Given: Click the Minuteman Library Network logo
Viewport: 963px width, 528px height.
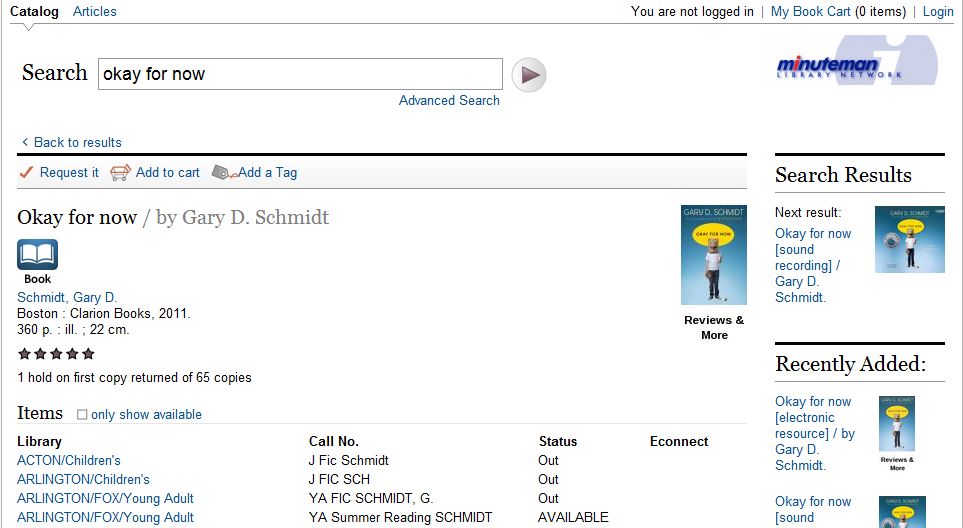Looking at the screenshot, I should (x=857, y=61).
